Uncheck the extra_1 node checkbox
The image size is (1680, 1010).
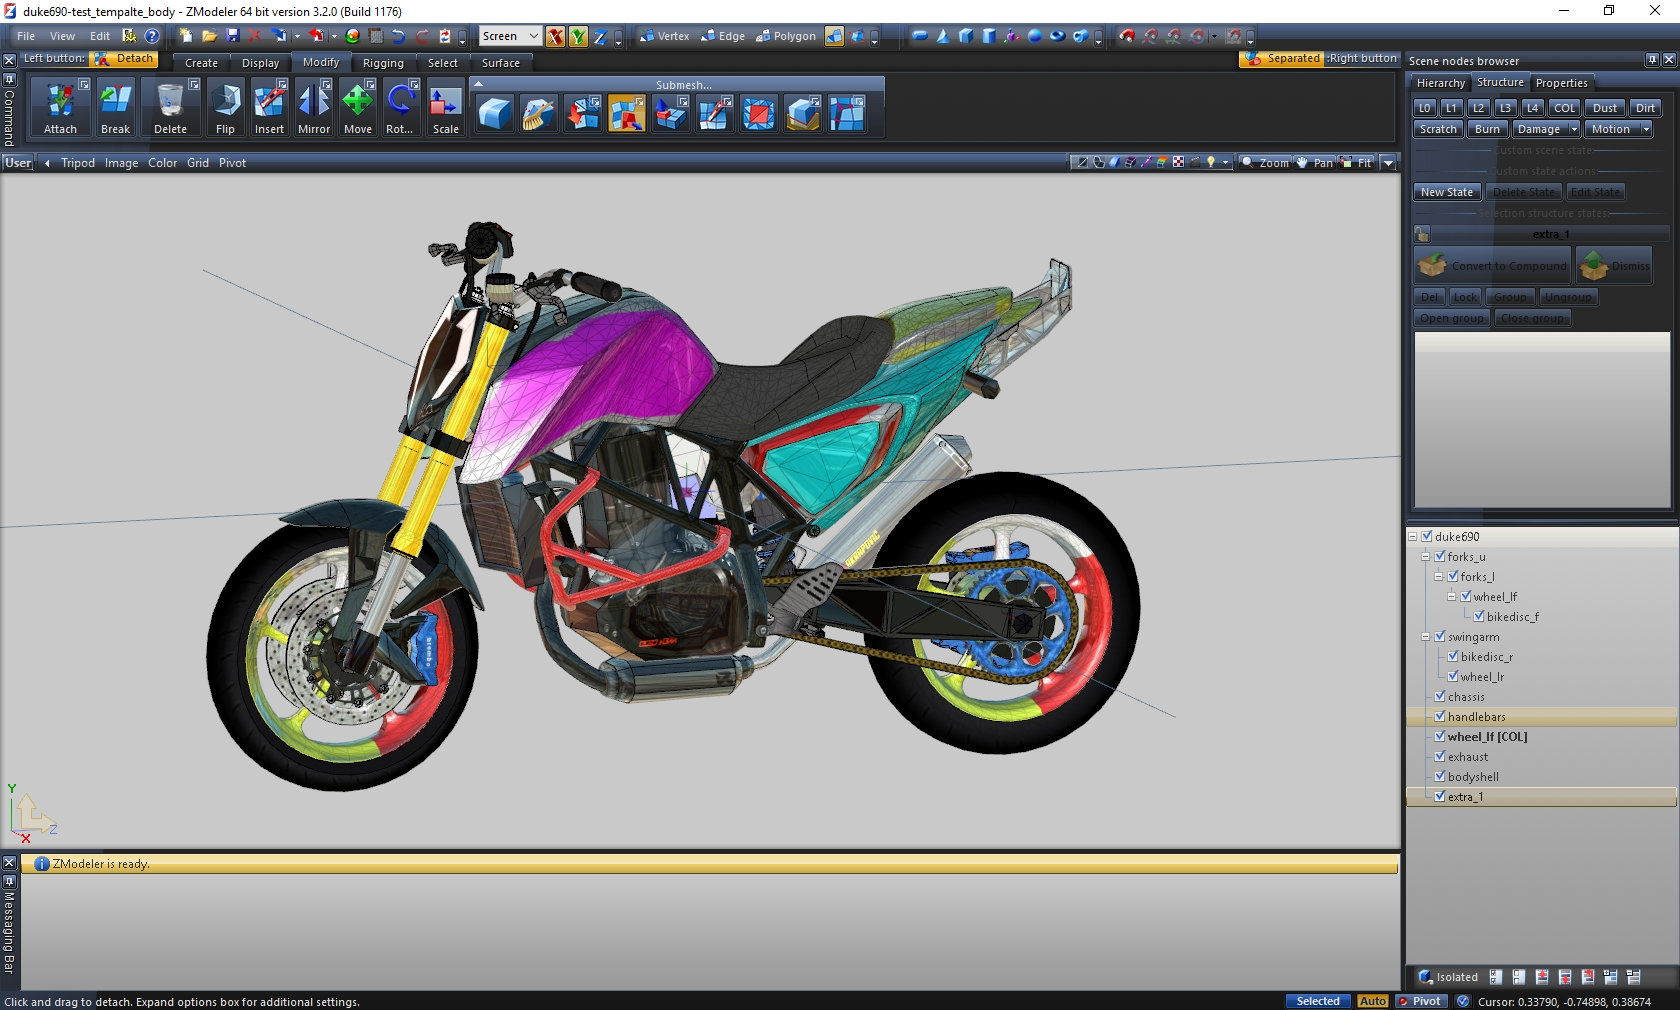pos(1440,796)
